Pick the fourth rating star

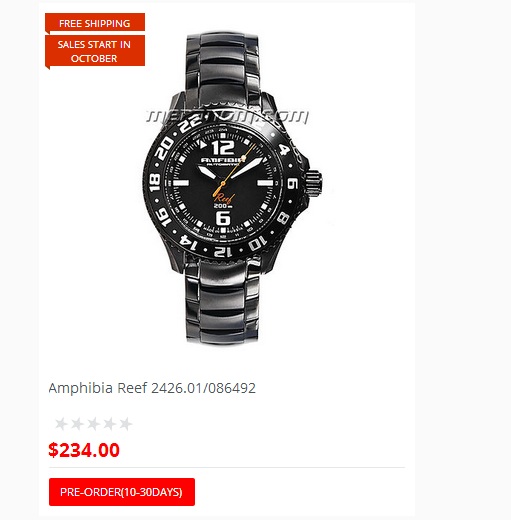point(109,424)
